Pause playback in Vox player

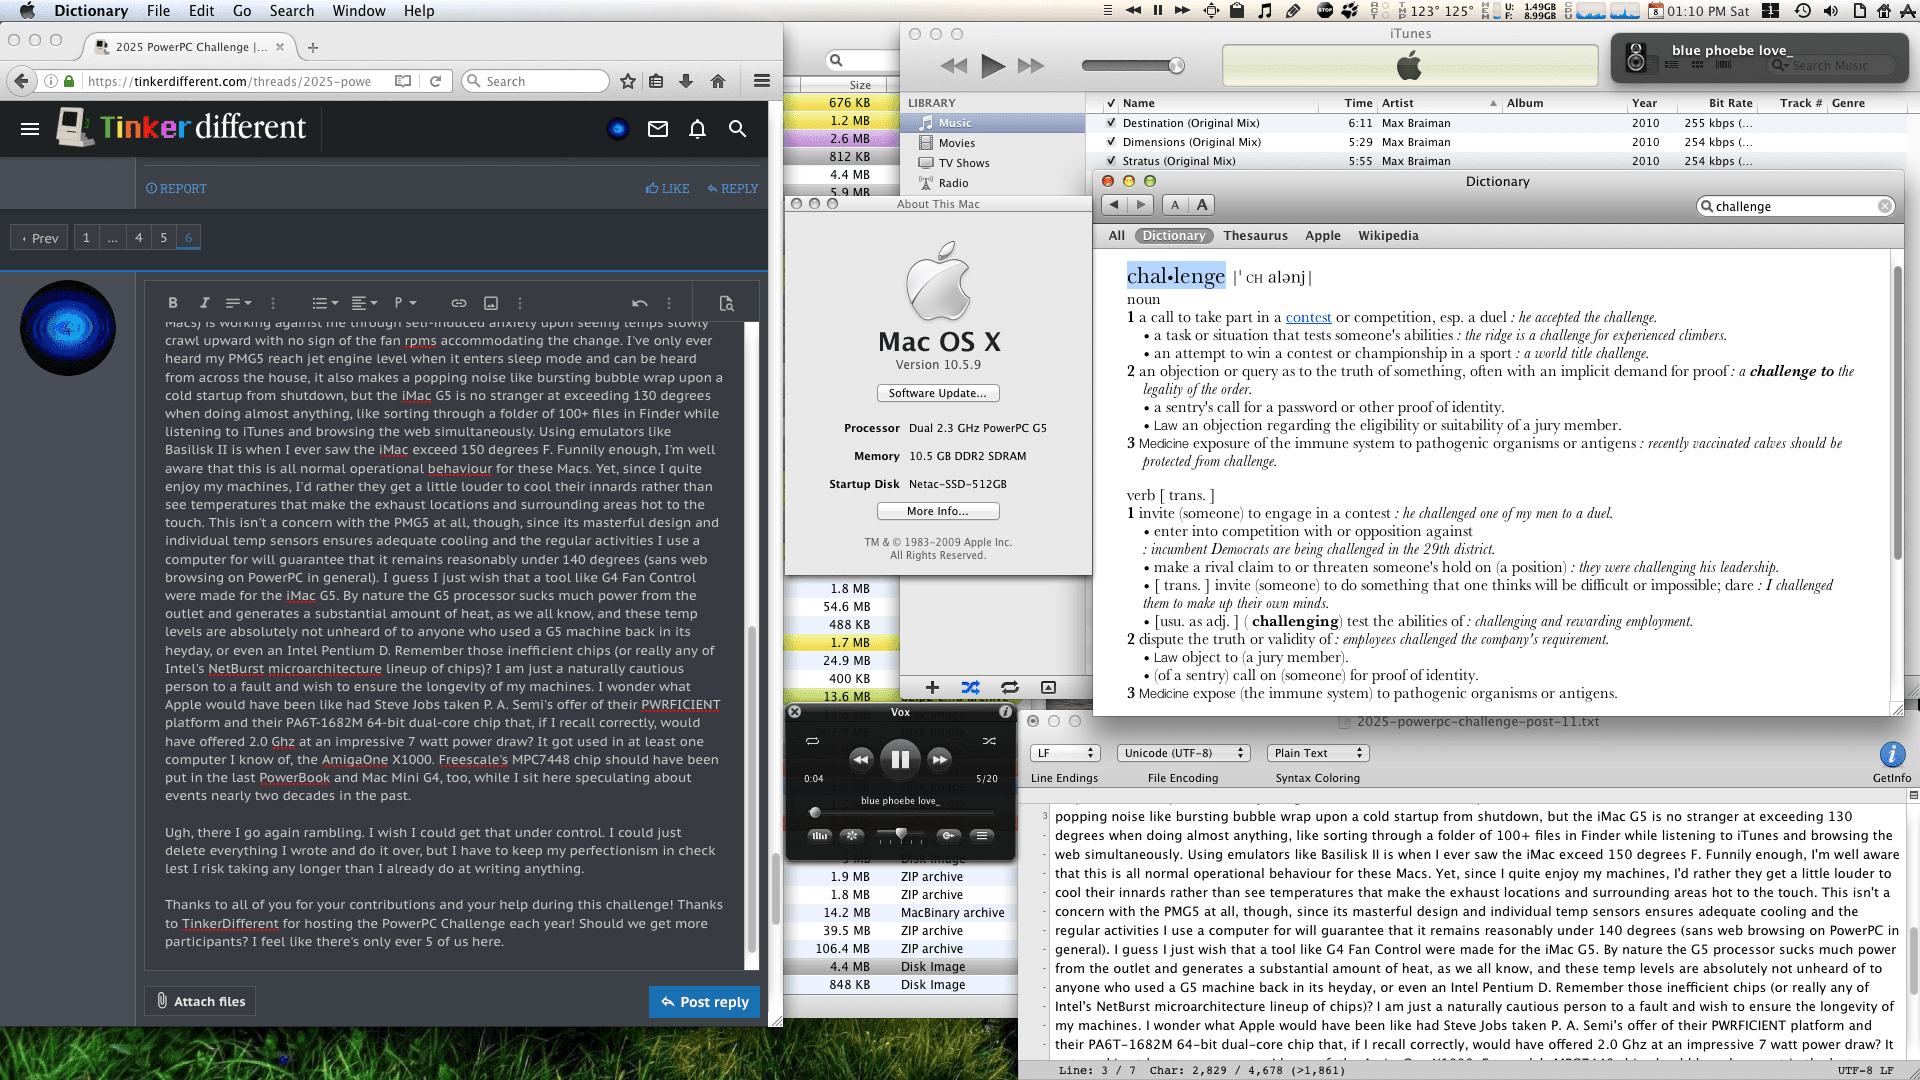pos(900,759)
